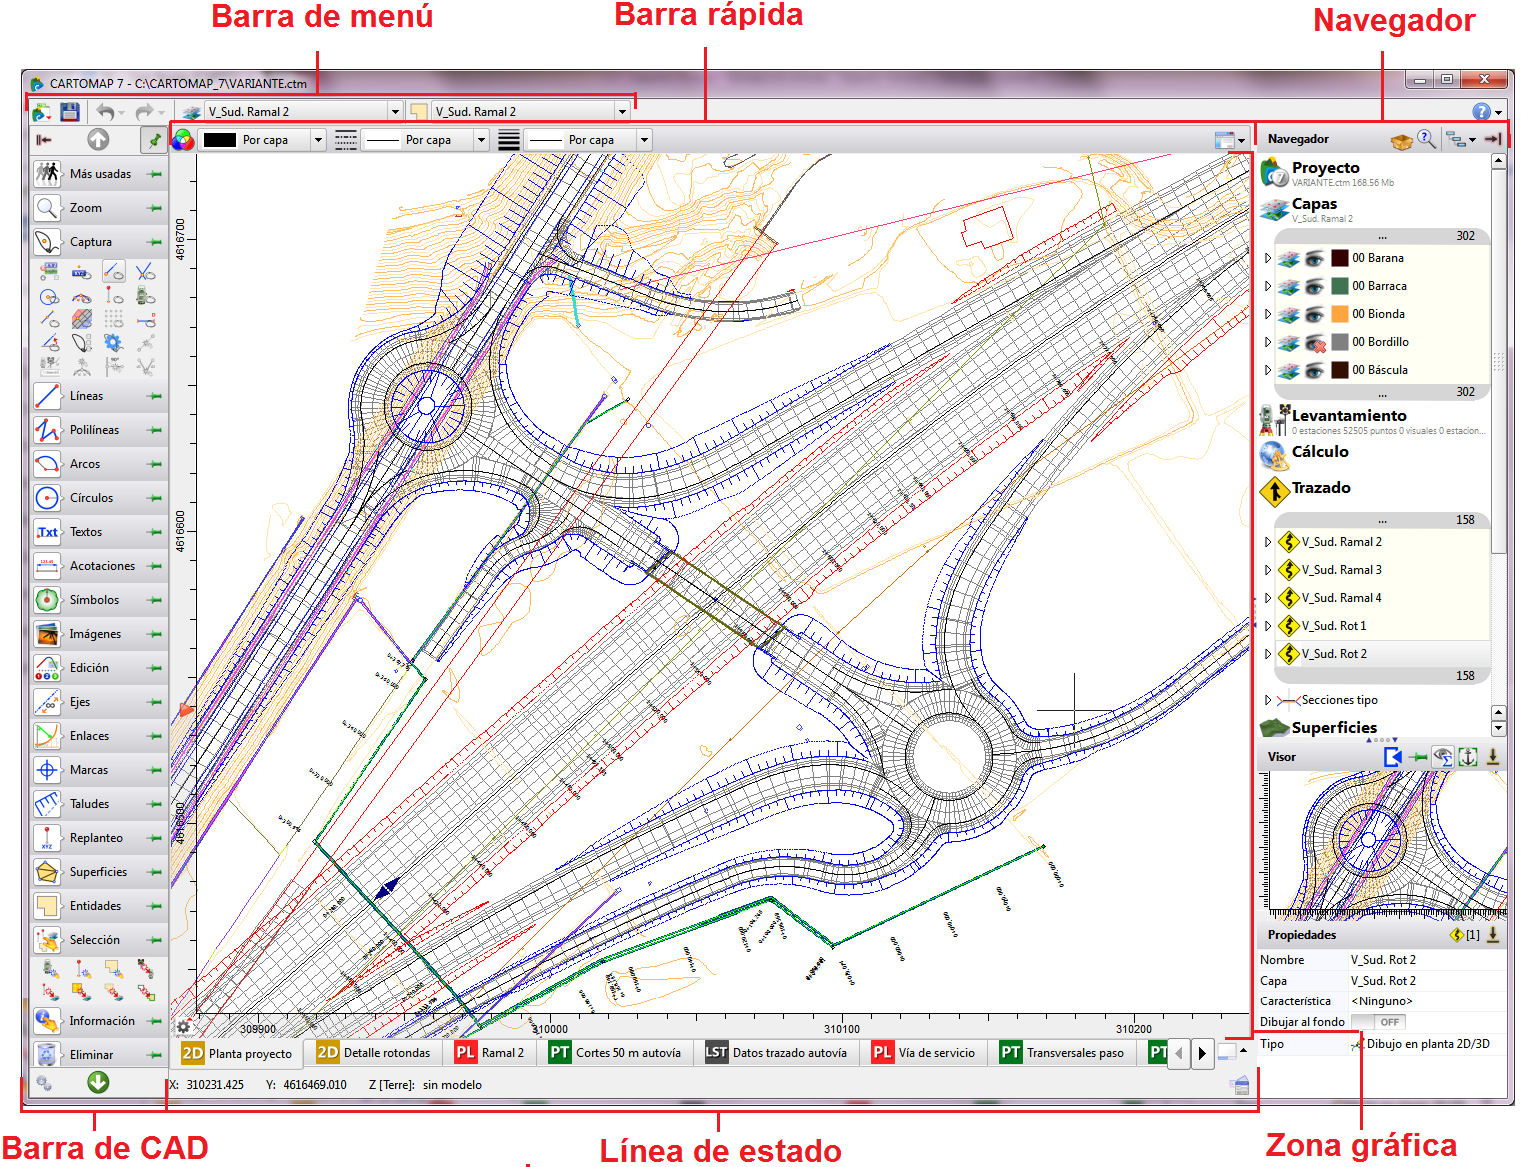Expand the V_Sud. Ramal 3 tree item
Image resolution: width=1521 pixels, height=1167 pixels.
[x=1268, y=570]
